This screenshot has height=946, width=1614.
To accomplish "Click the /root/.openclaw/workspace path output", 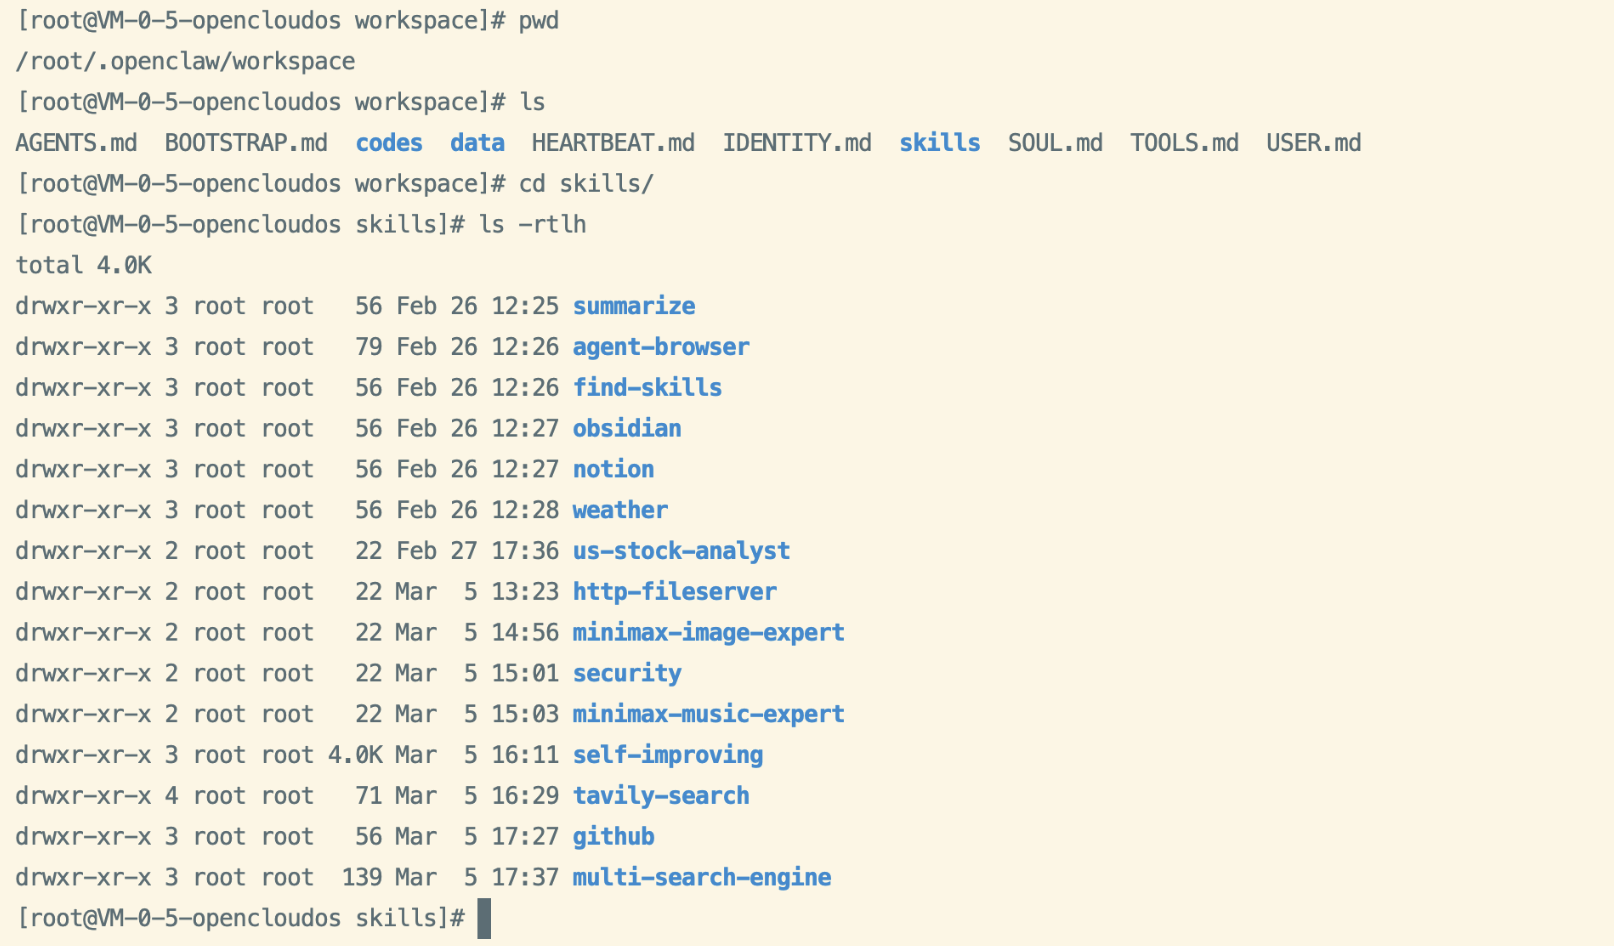I will coord(185,62).
